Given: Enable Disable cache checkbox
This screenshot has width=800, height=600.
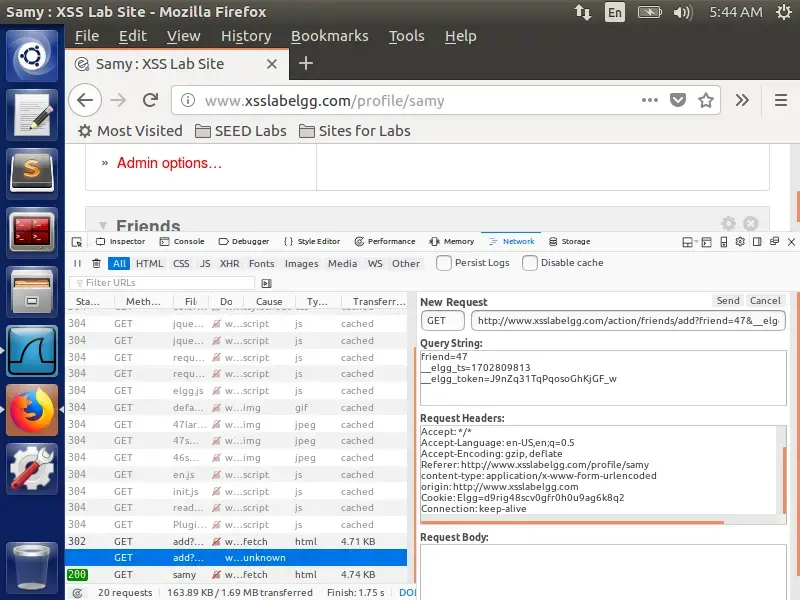Looking at the screenshot, I should click(x=530, y=263).
